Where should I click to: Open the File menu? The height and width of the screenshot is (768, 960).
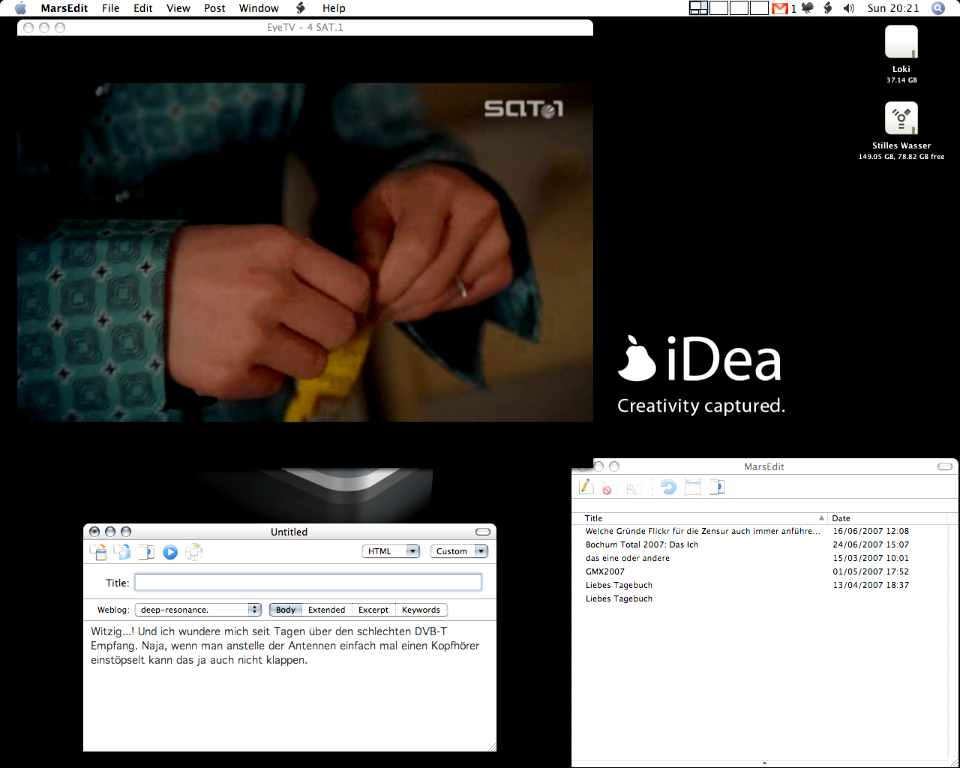[x=111, y=8]
